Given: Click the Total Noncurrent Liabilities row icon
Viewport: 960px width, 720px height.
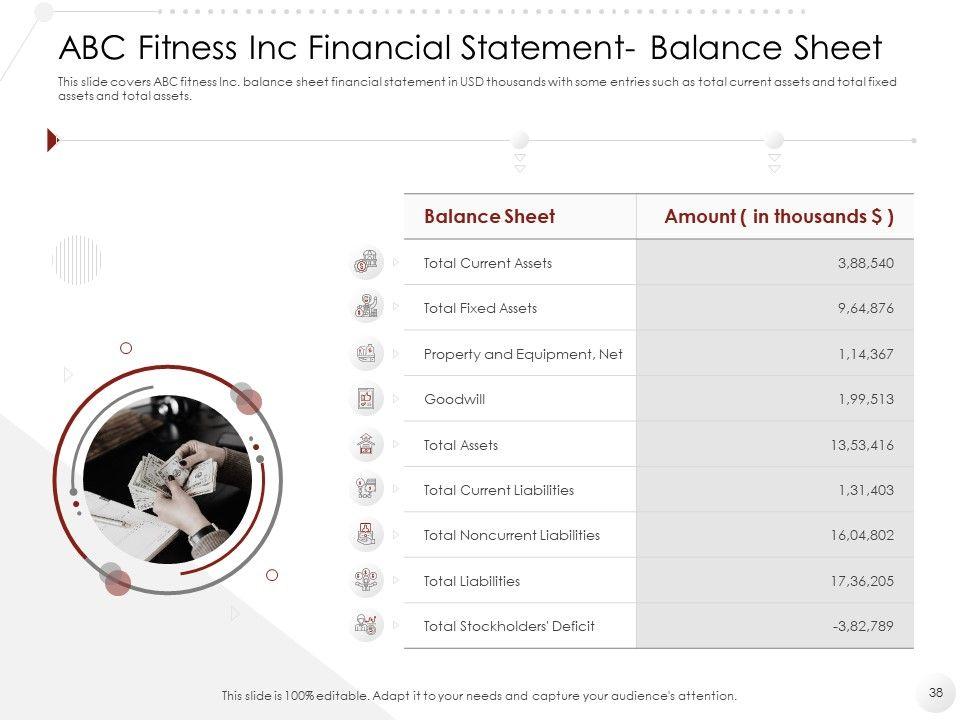Looking at the screenshot, I should 367,535.
